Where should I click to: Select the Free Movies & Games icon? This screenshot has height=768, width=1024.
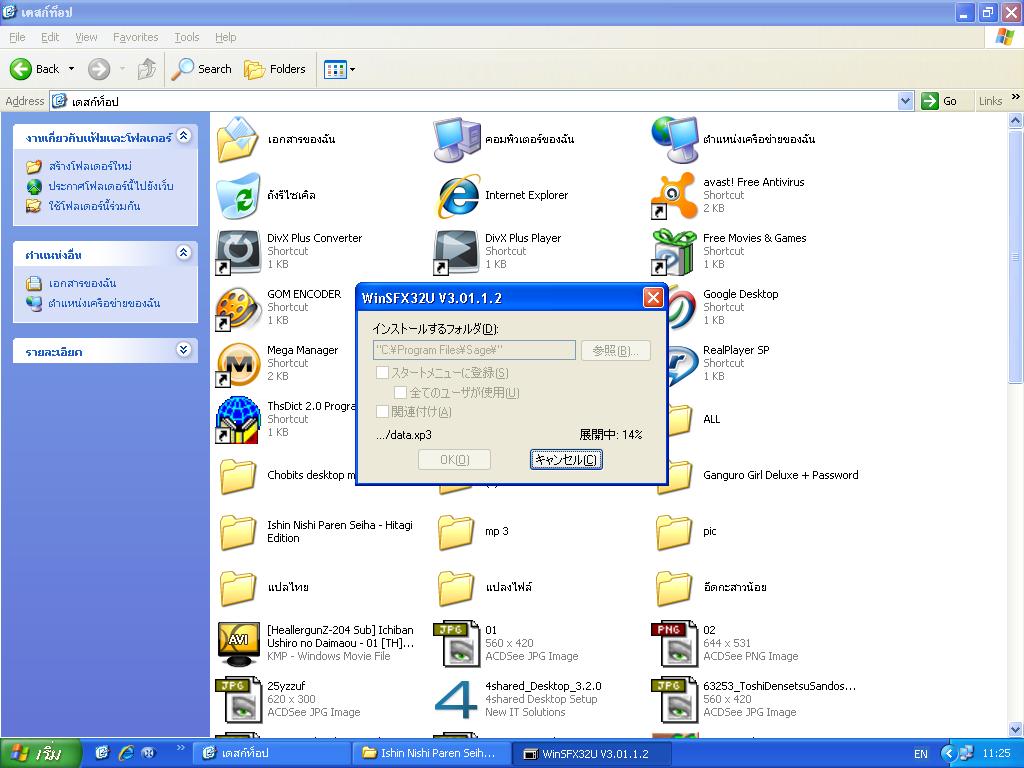point(673,251)
